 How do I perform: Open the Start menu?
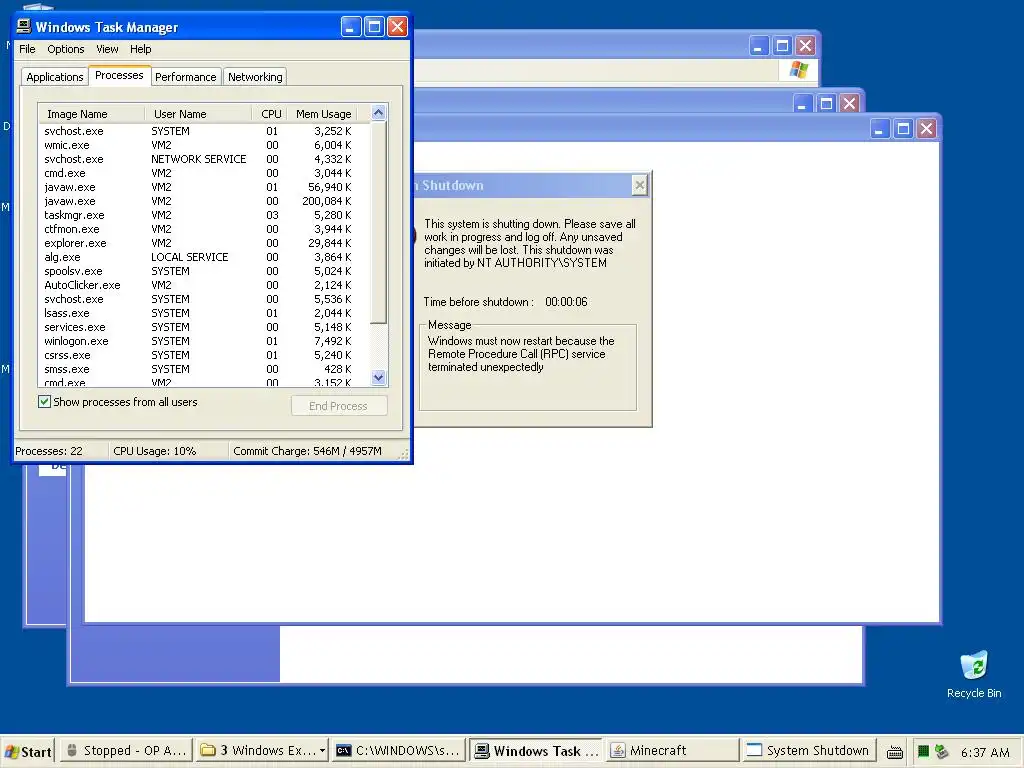pos(27,752)
